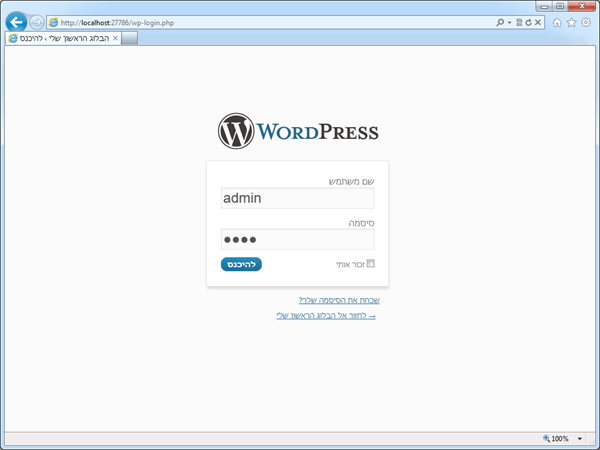The width and height of the screenshot is (600, 450).
Task: Go back with the browser back arrow
Action: point(16,22)
